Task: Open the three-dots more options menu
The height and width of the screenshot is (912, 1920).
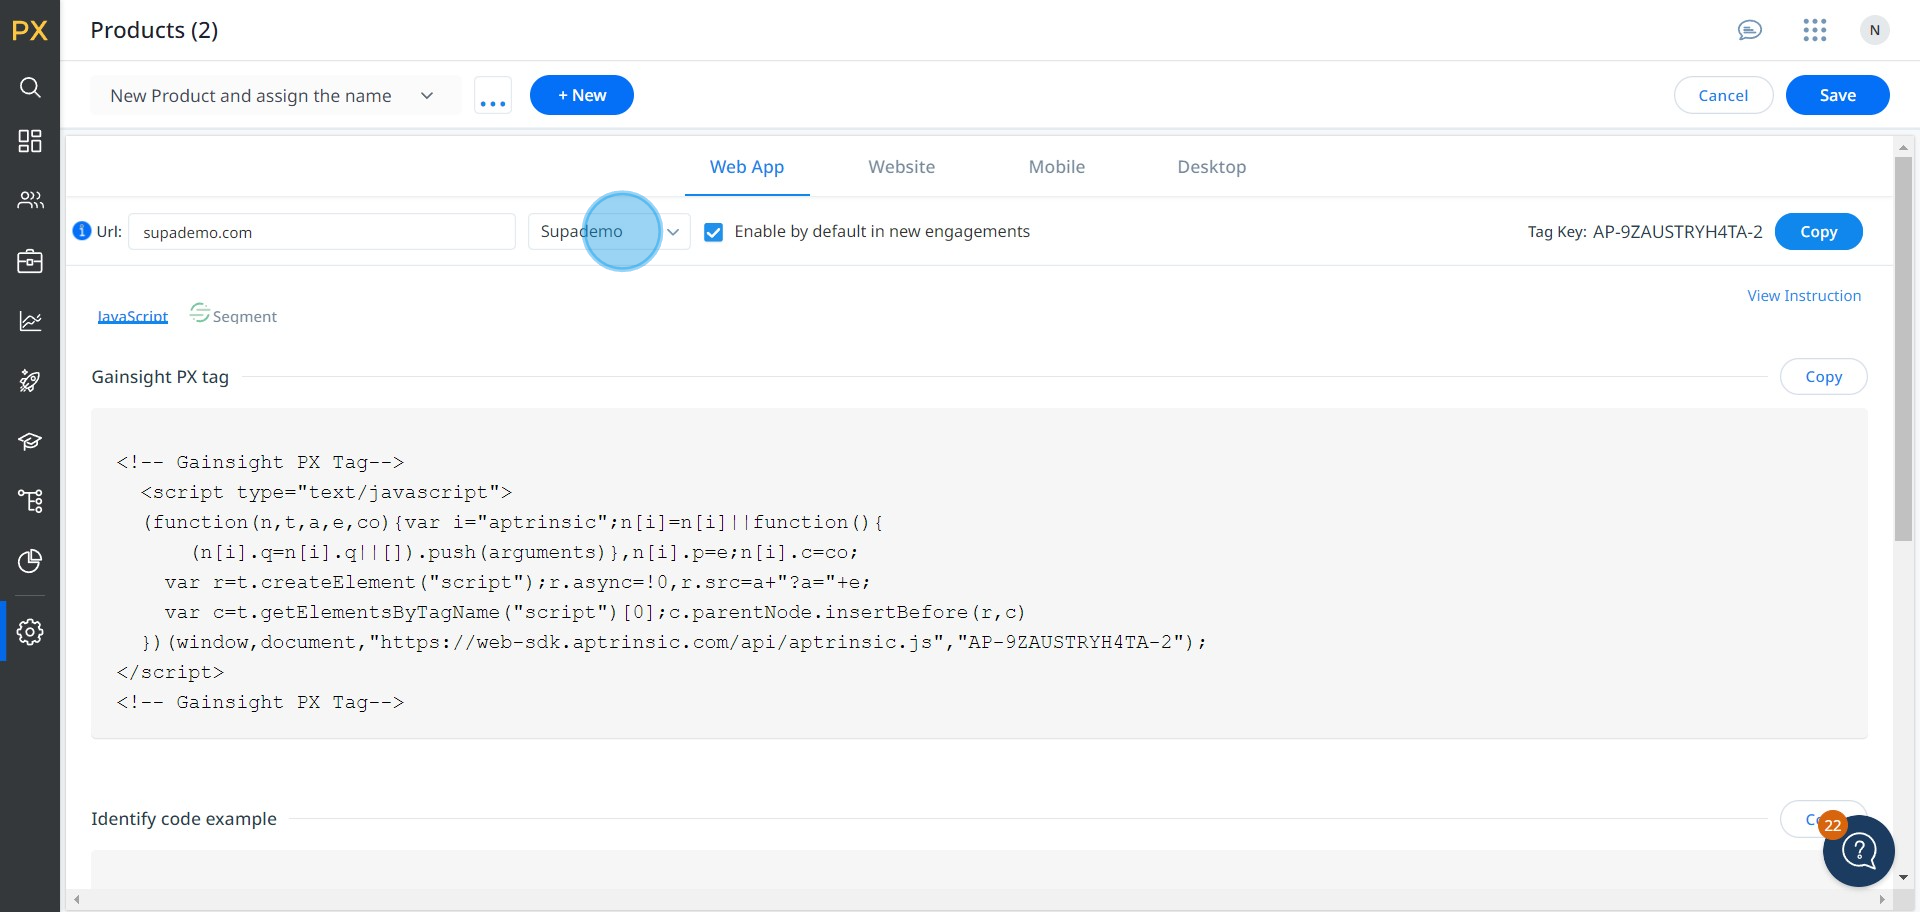Action: [x=493, y=96]
